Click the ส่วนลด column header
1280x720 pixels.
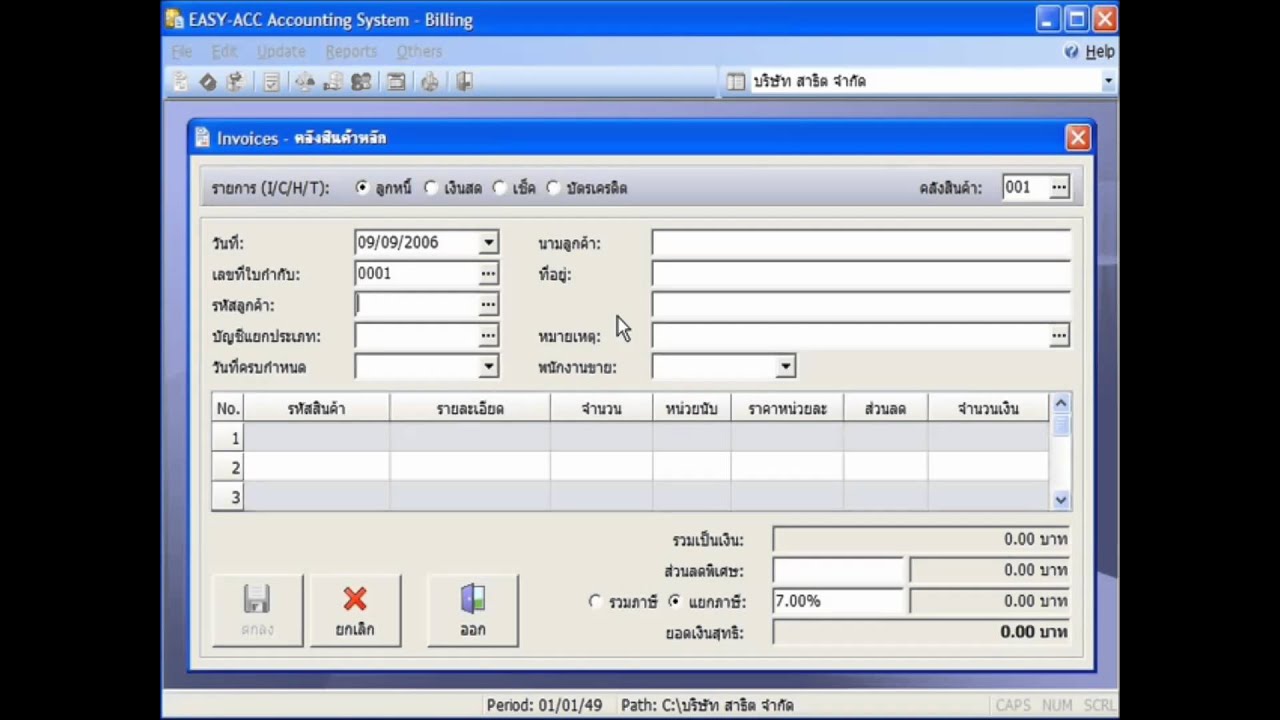[886, 408]
